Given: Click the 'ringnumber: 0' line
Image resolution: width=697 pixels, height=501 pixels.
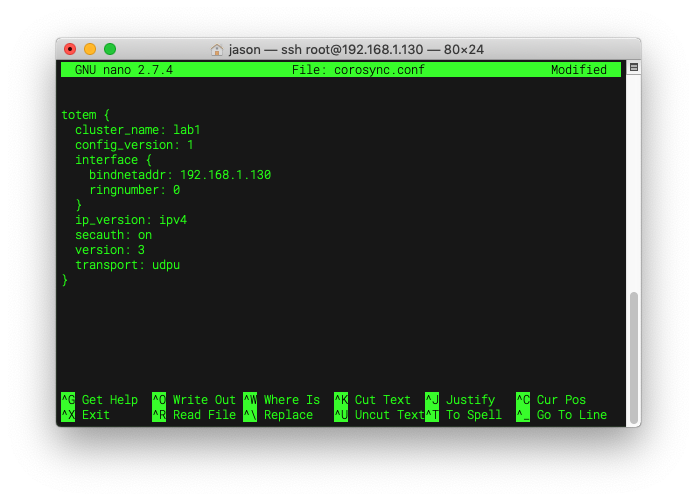Looking at the screenshot, I should [x=134, y=190].
